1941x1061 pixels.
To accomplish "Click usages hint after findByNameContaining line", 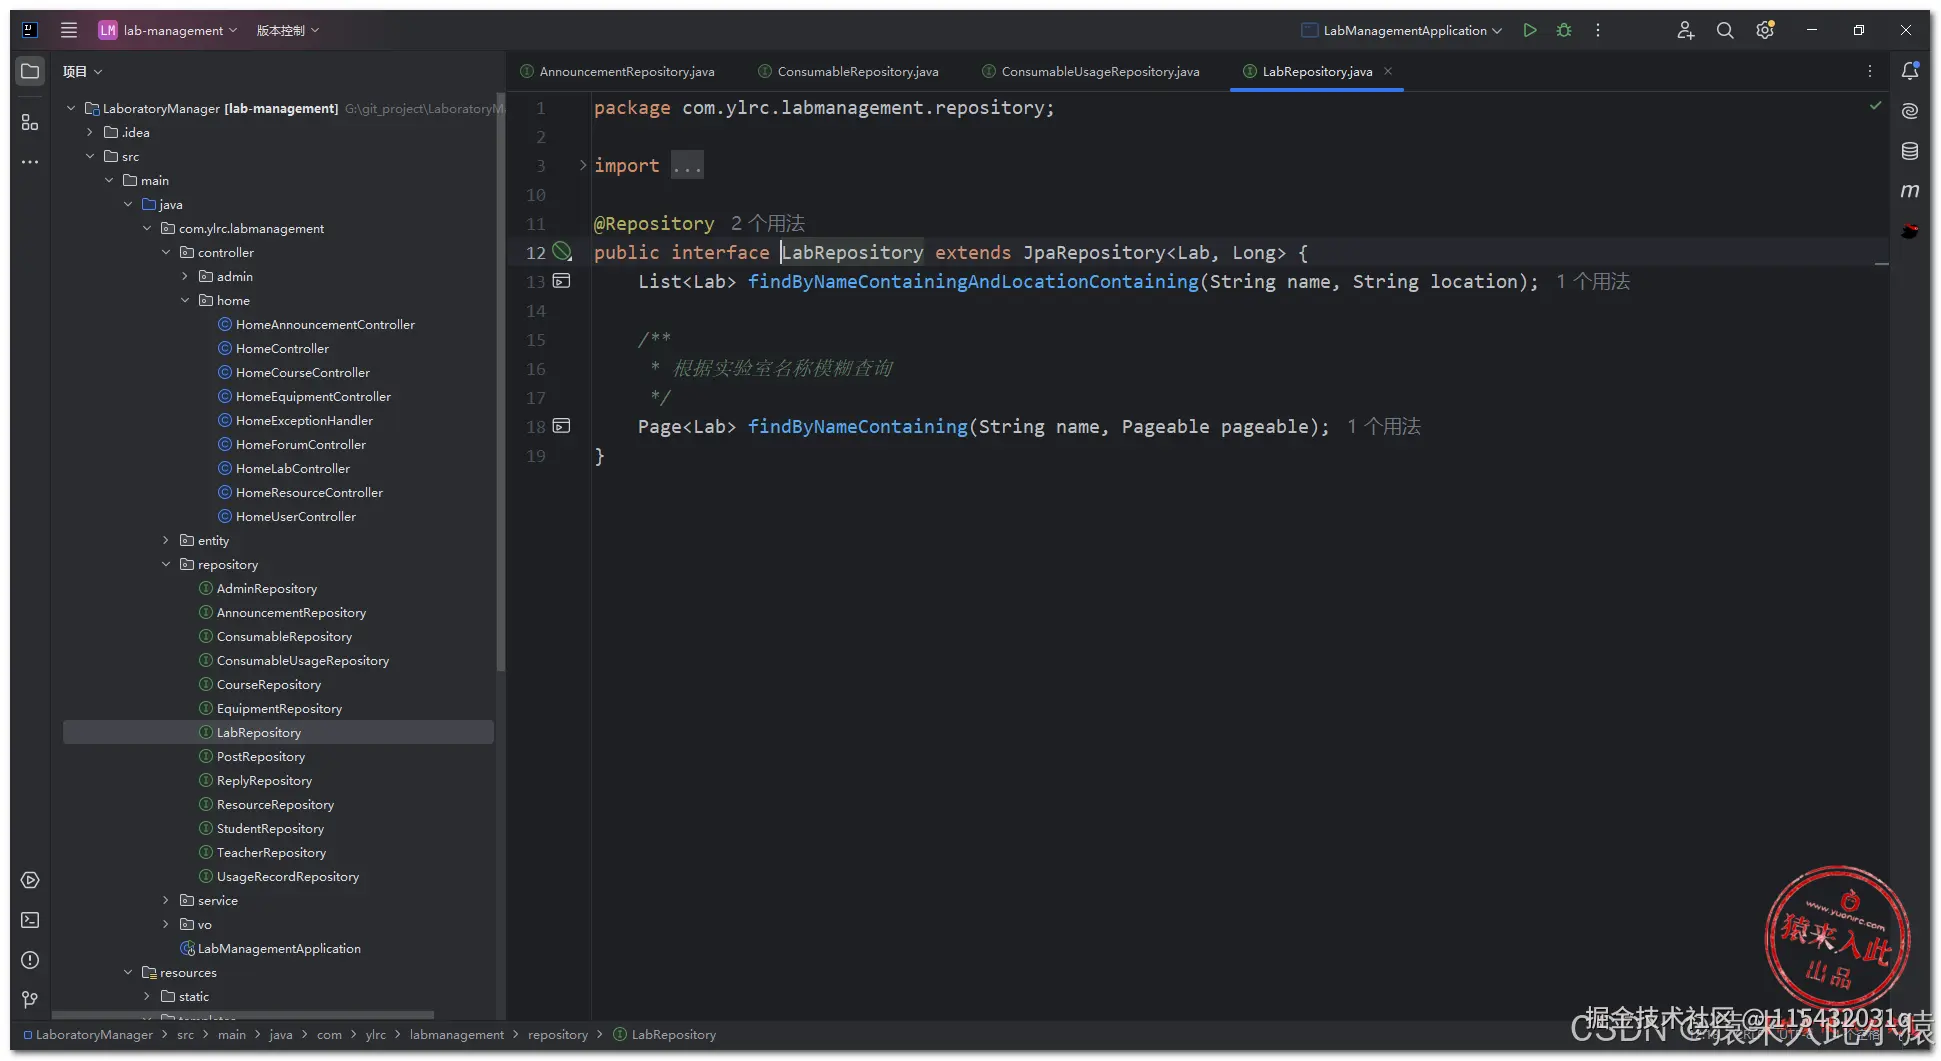I will click(x=1384, y=426).
